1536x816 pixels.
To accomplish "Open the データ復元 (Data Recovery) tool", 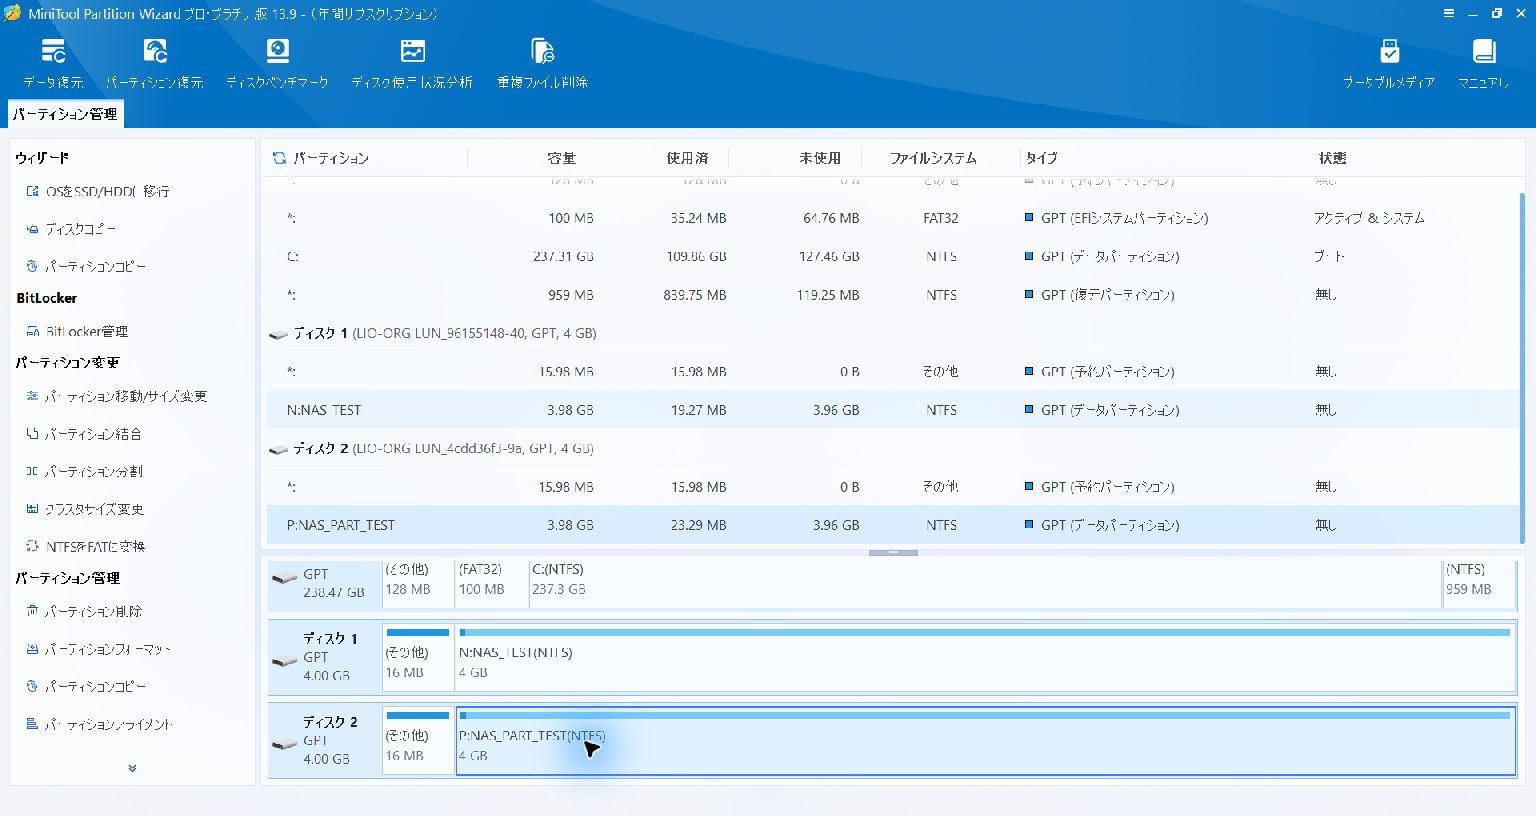I will 53,64.
